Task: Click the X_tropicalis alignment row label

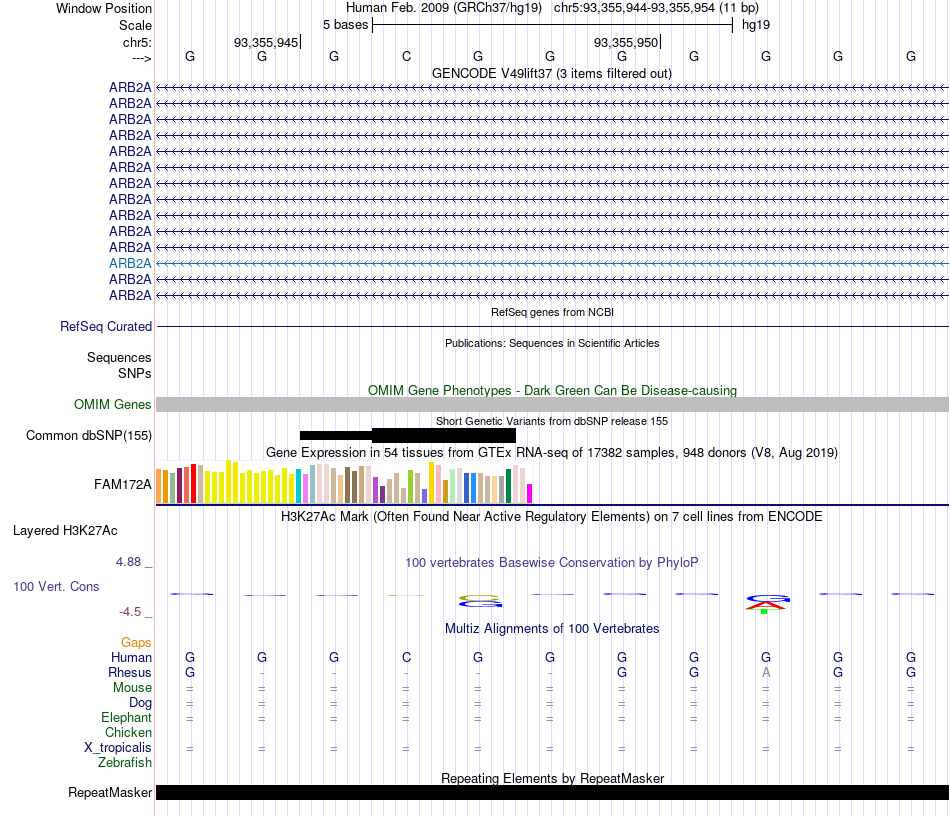Action: [x=118, y=748]
